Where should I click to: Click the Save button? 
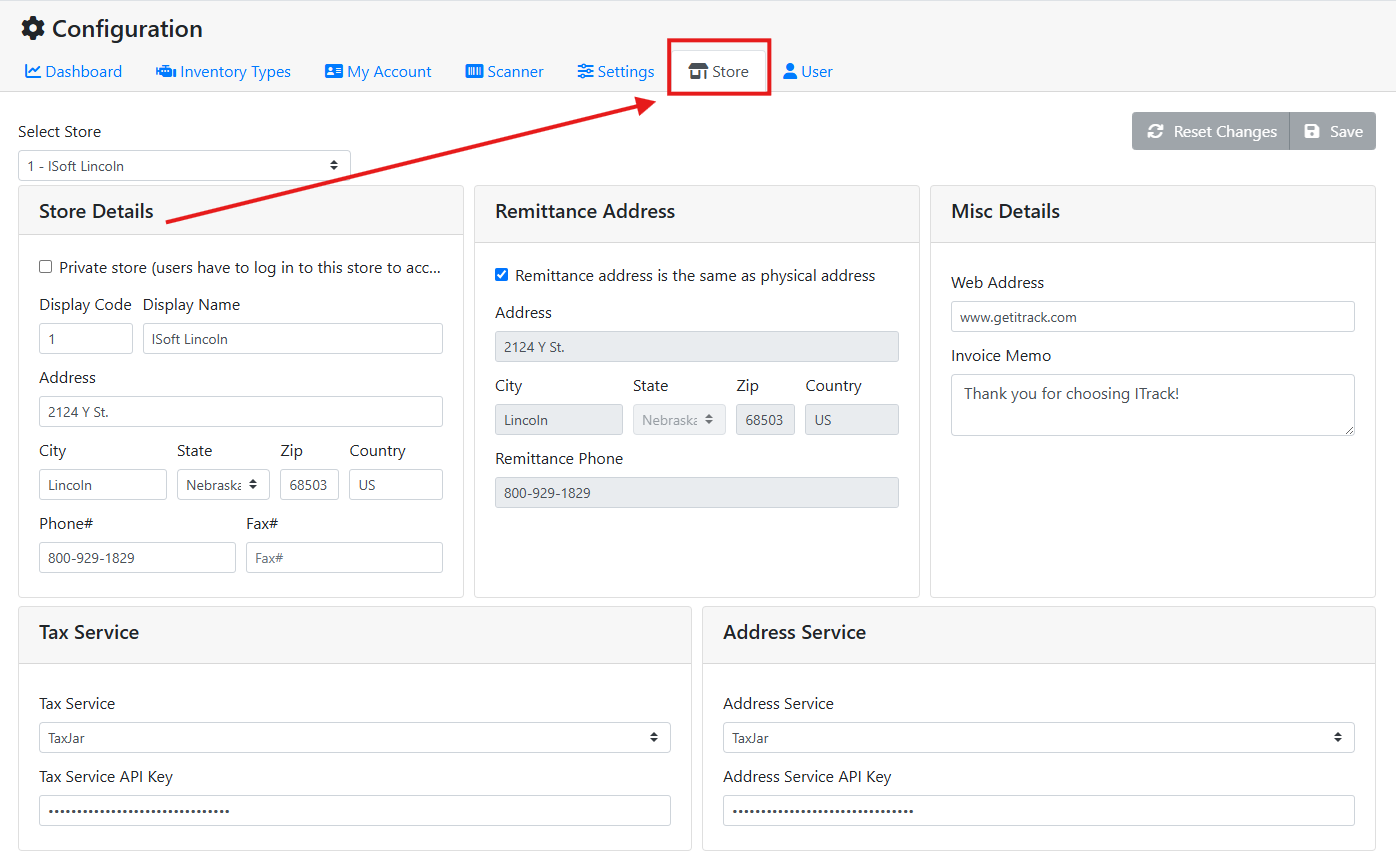(x=1333, y=132)
